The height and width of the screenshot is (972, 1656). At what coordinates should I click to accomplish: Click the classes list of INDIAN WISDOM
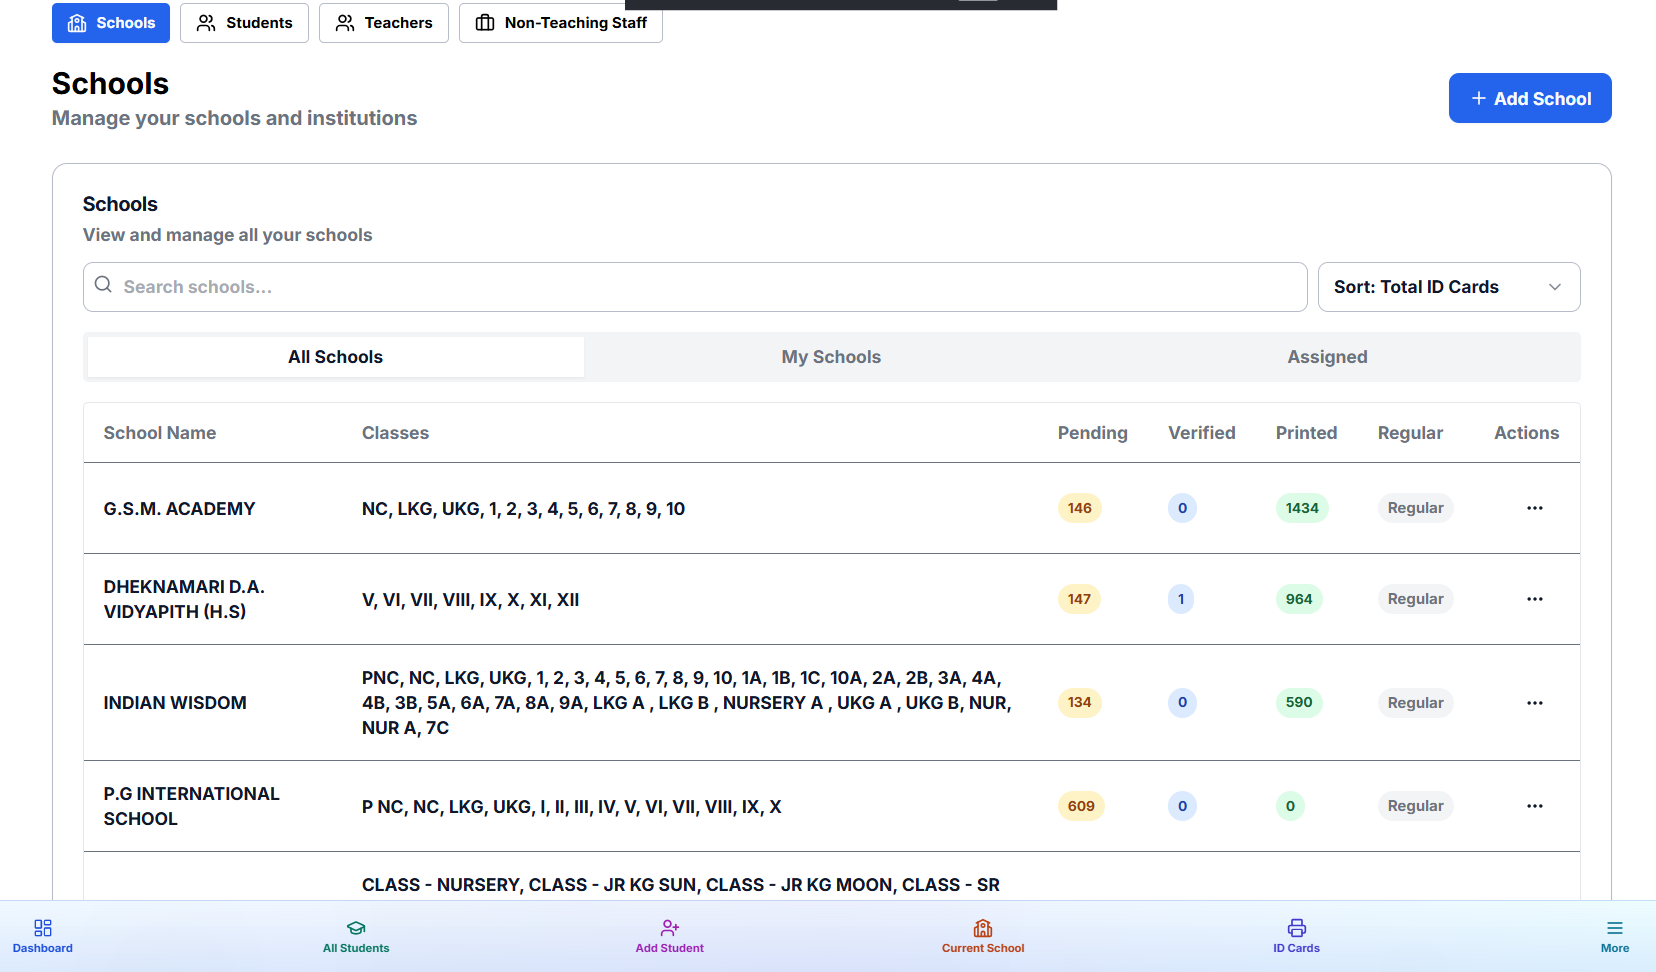pos(687,703)
